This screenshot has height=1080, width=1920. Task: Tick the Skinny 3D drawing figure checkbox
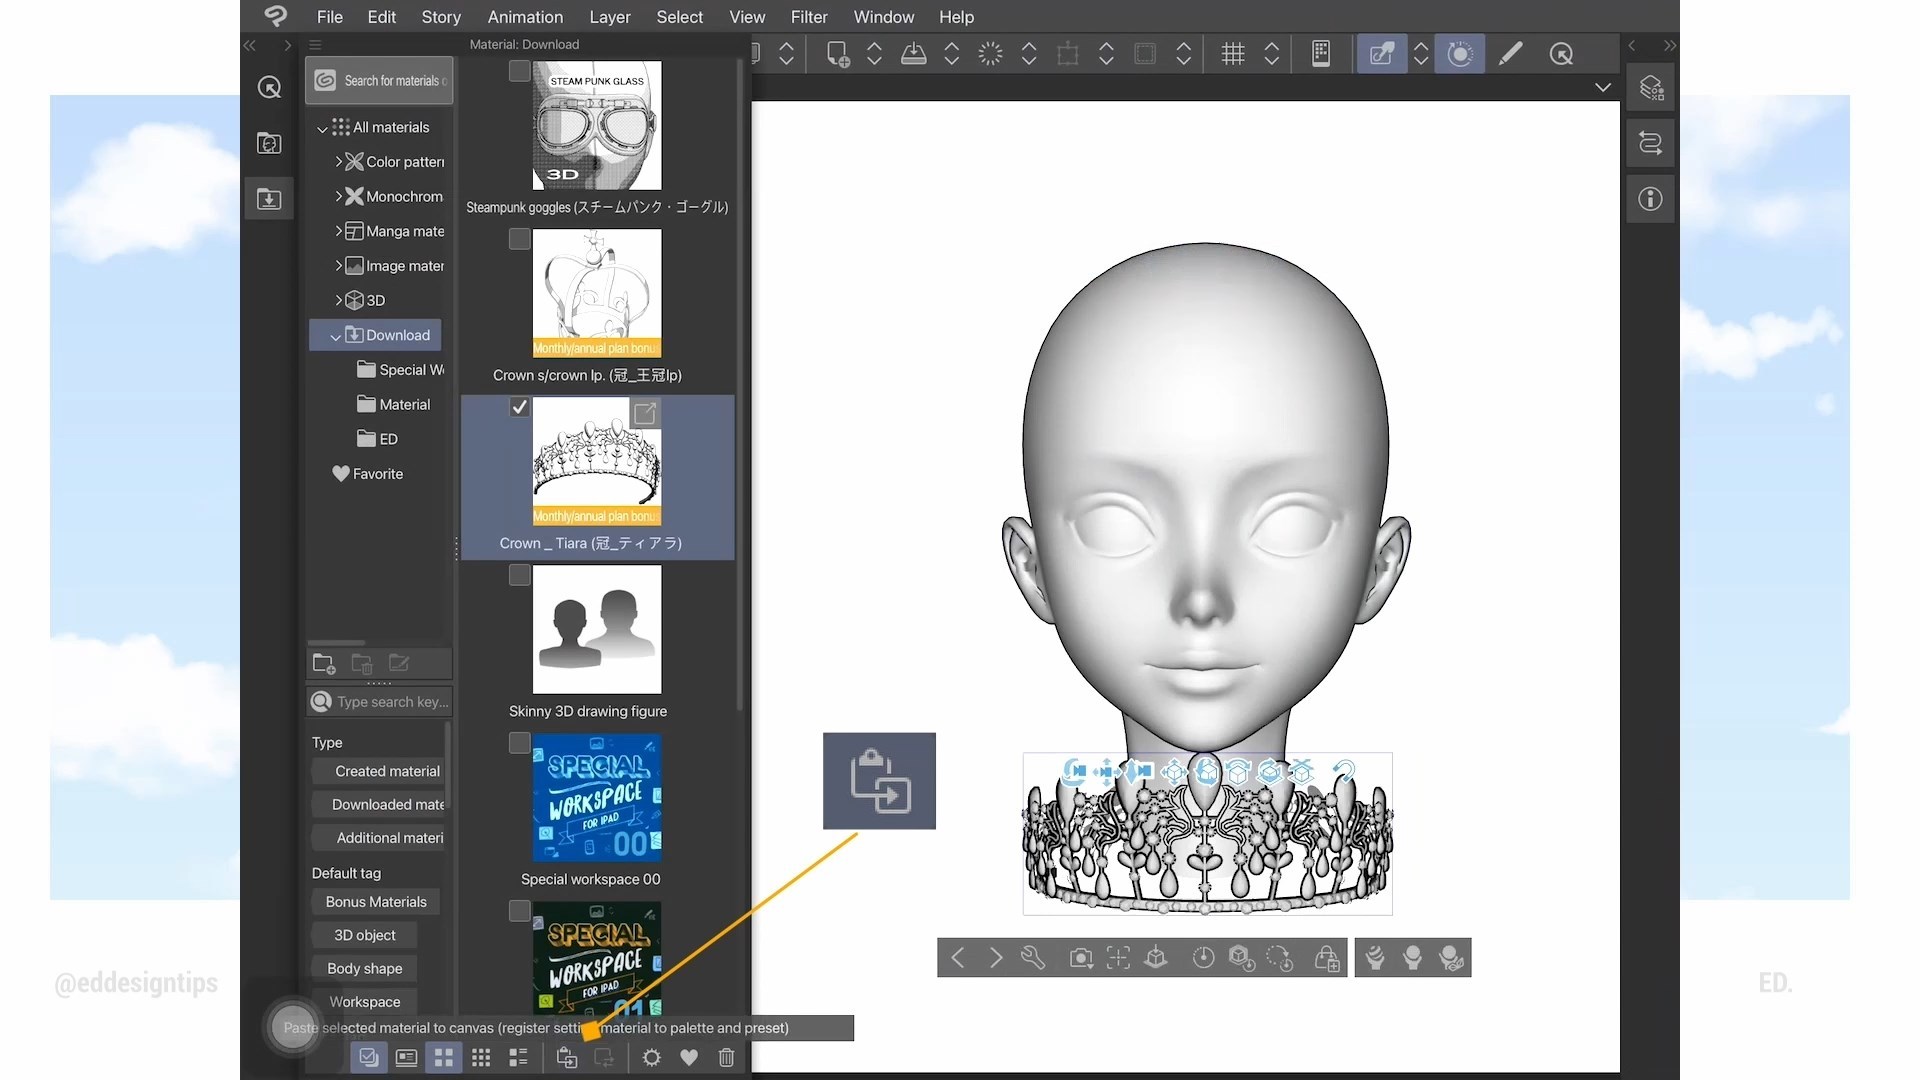519,575
